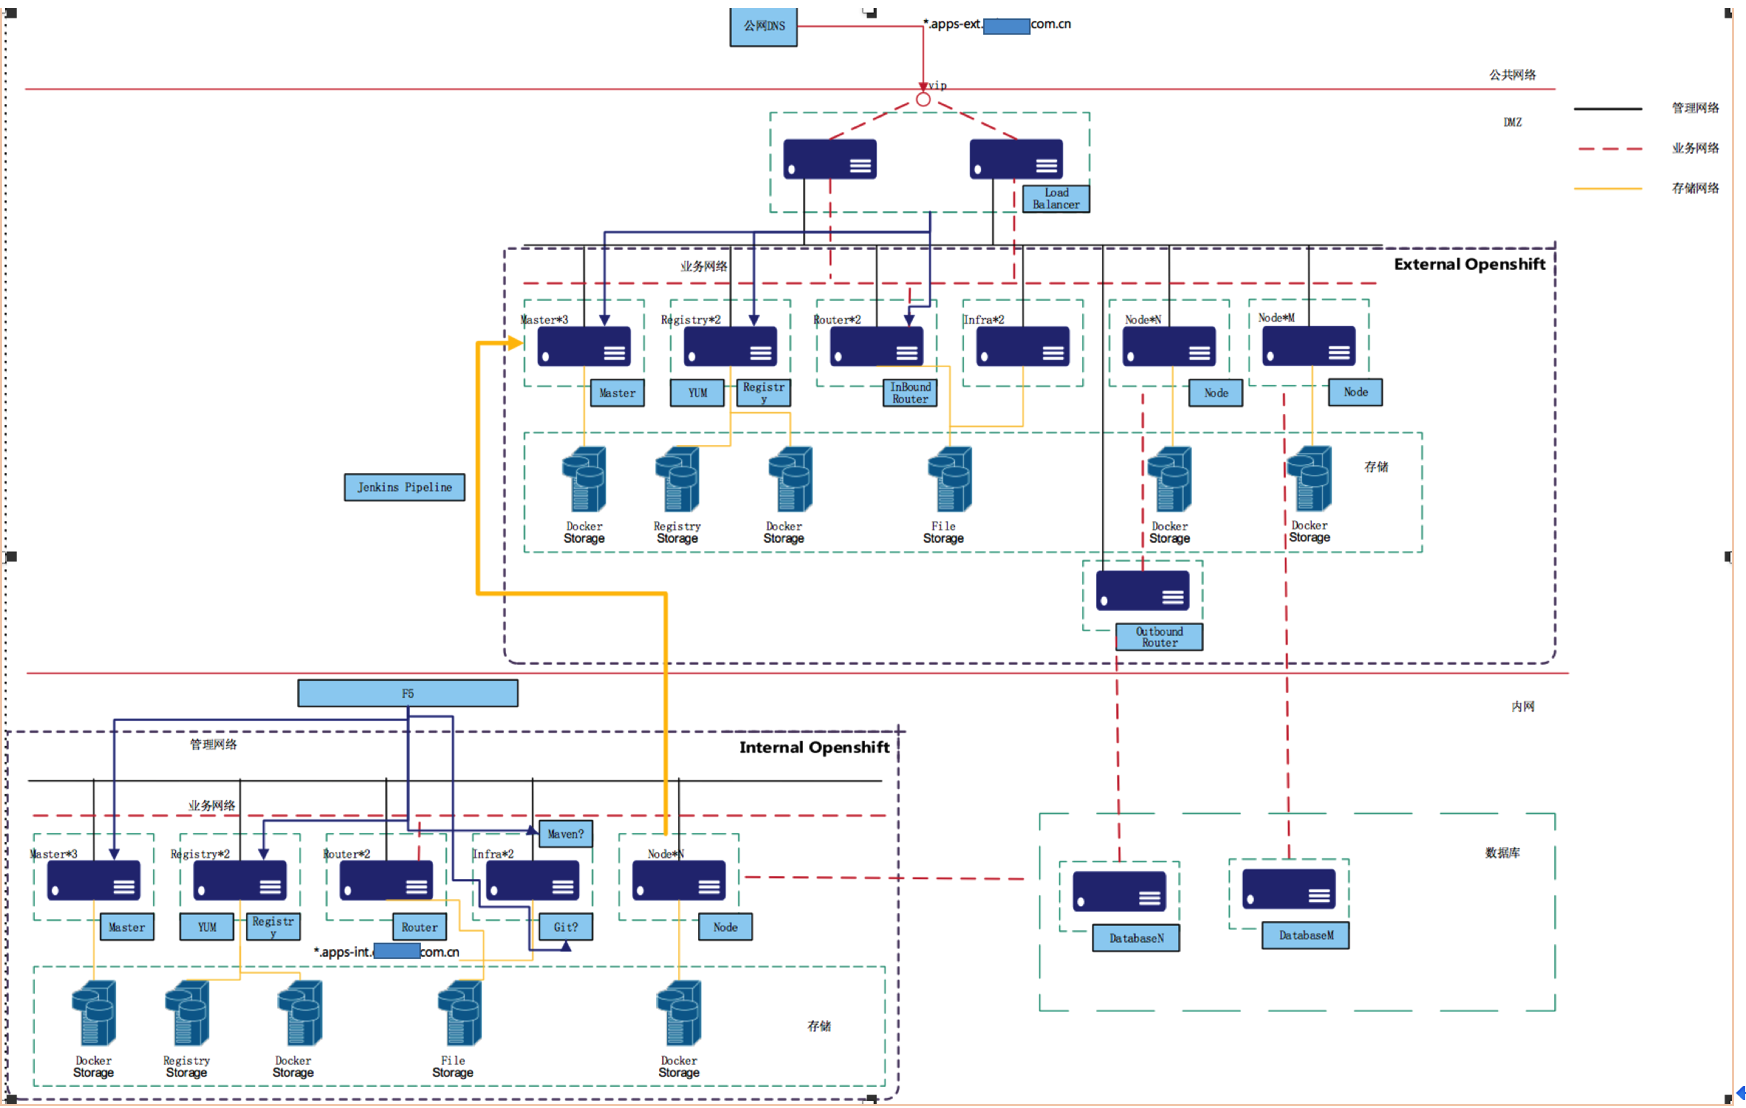Click the Outbound Router label box

1159,637
